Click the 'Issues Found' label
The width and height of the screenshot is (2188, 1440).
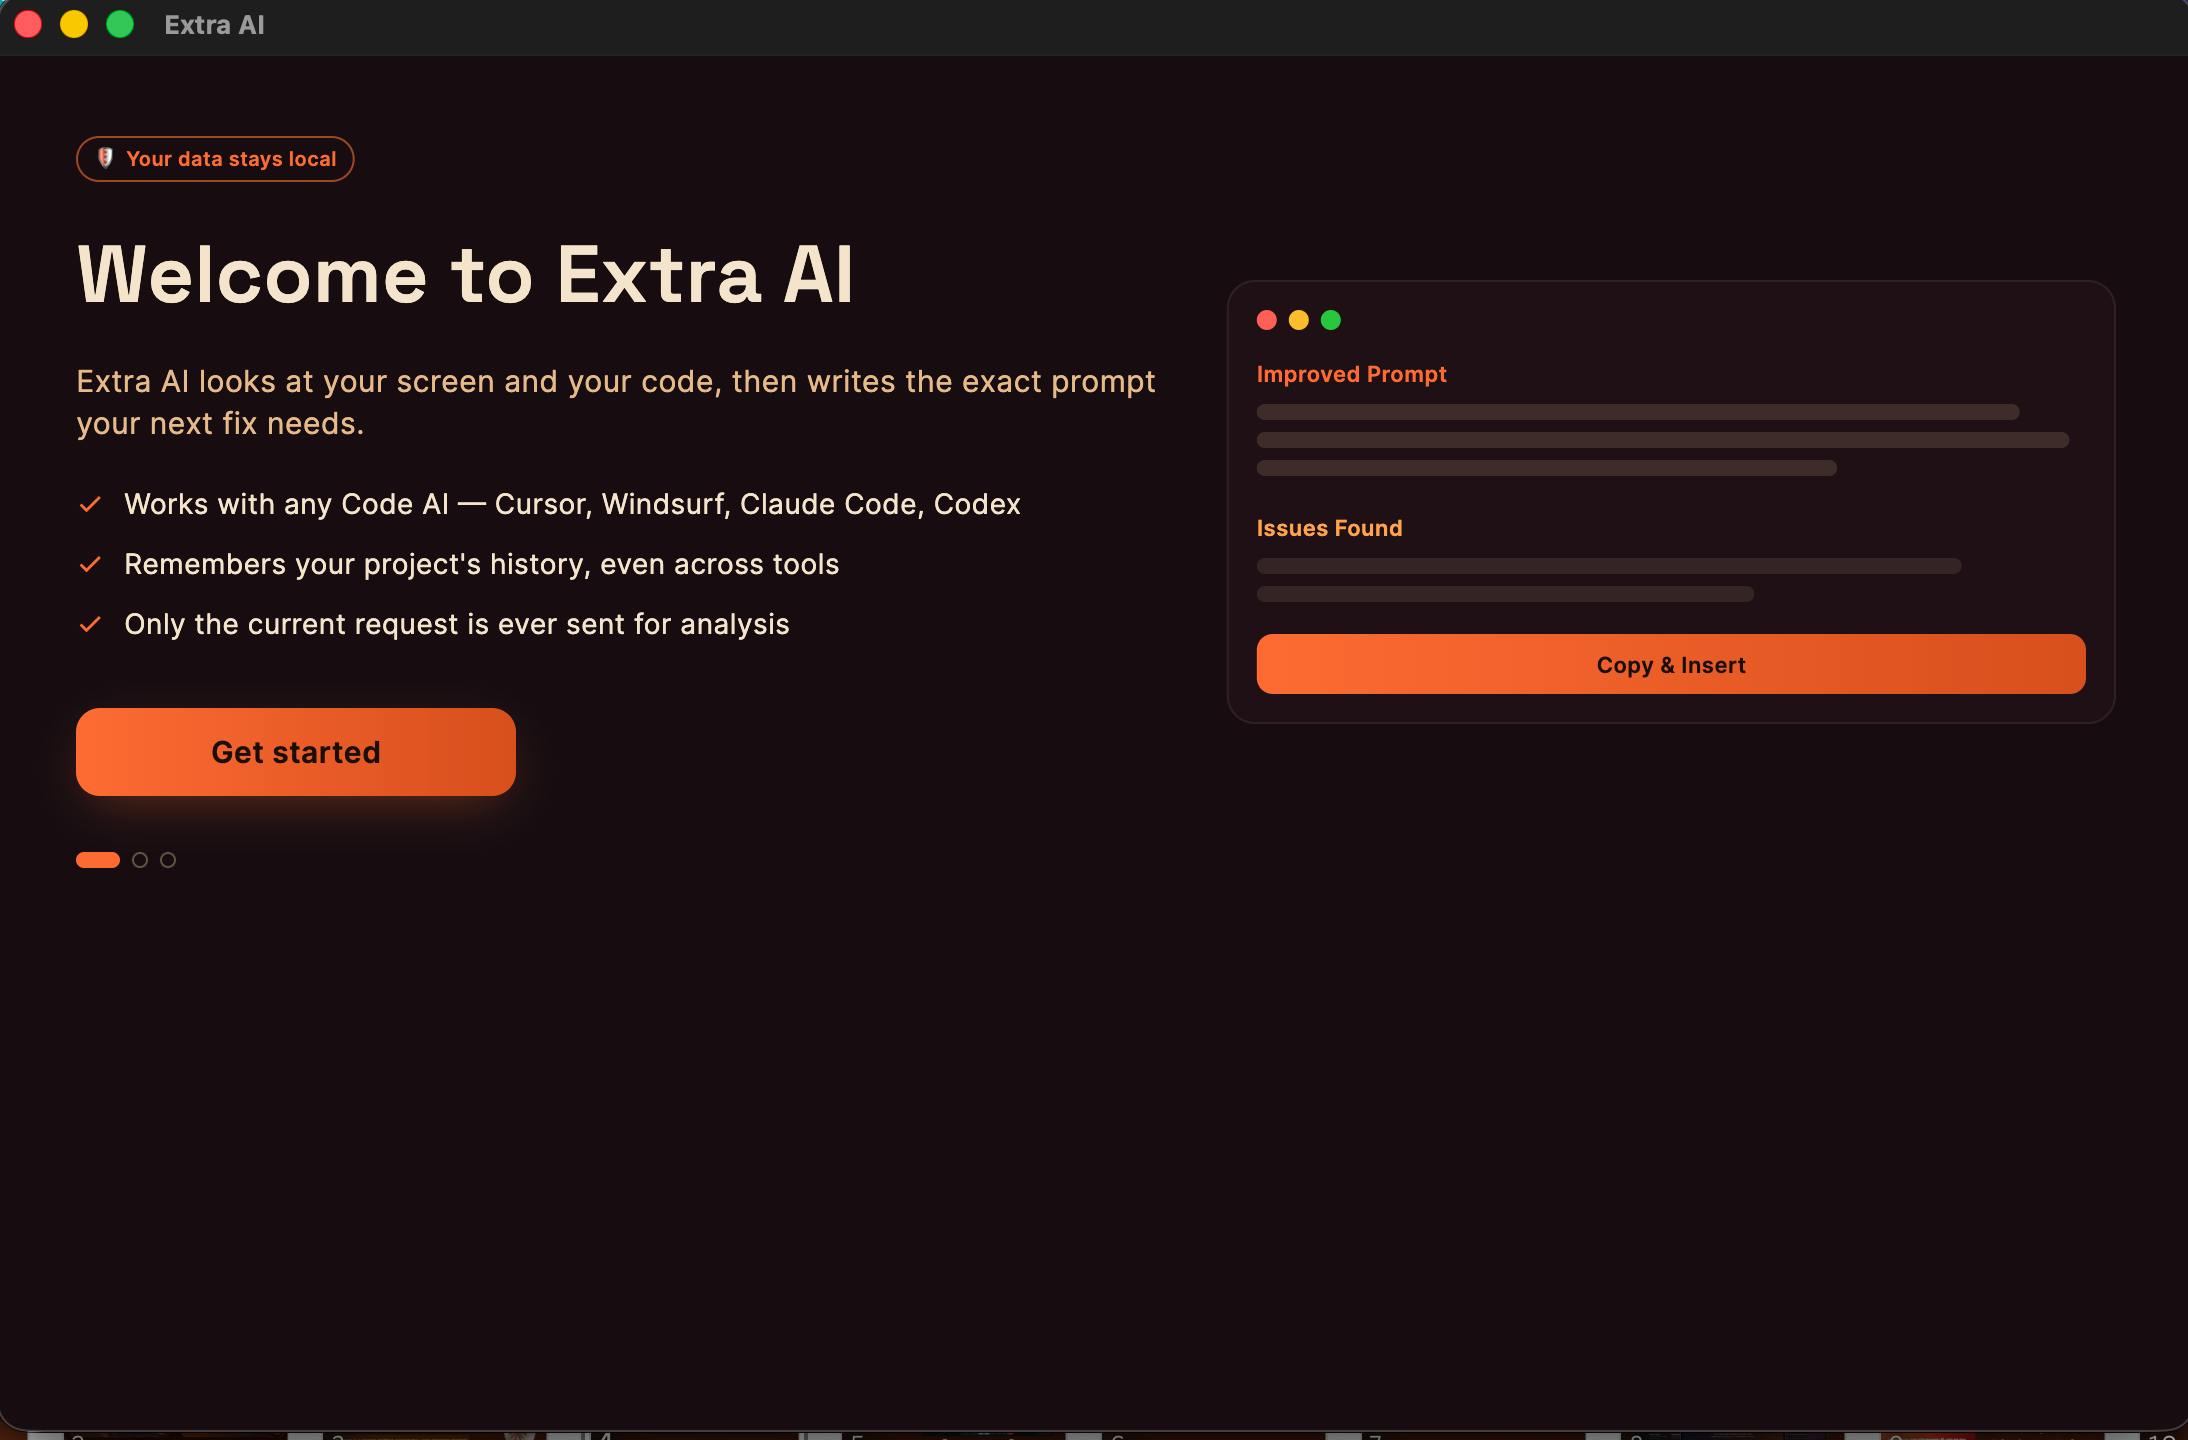[1330, 528]
